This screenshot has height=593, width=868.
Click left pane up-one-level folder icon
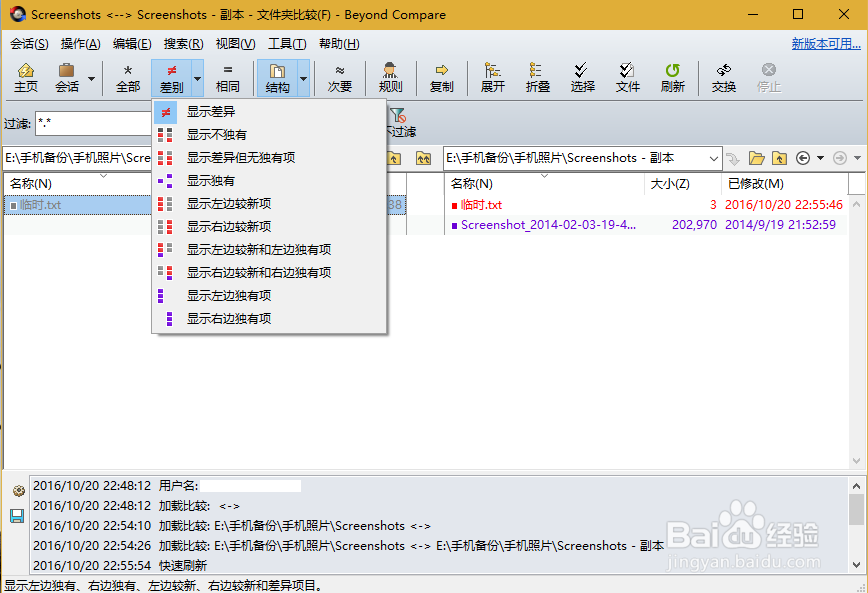tap(394, 158)
